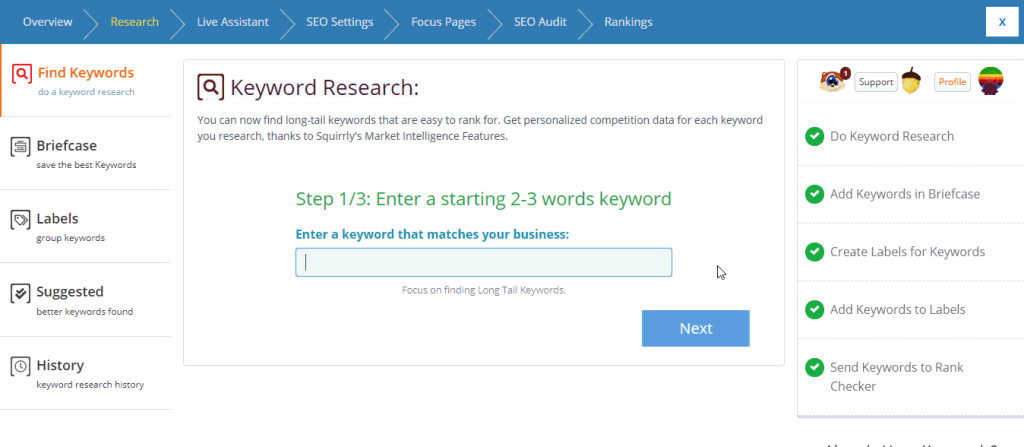This screenshot has height=447, width=1024.
Task: Open the Support button
Action: pyautogui.click(x=875, y=81)
